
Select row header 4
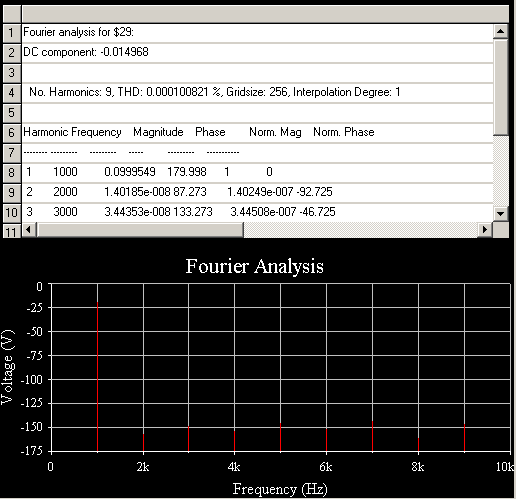[x=12, y=93]
